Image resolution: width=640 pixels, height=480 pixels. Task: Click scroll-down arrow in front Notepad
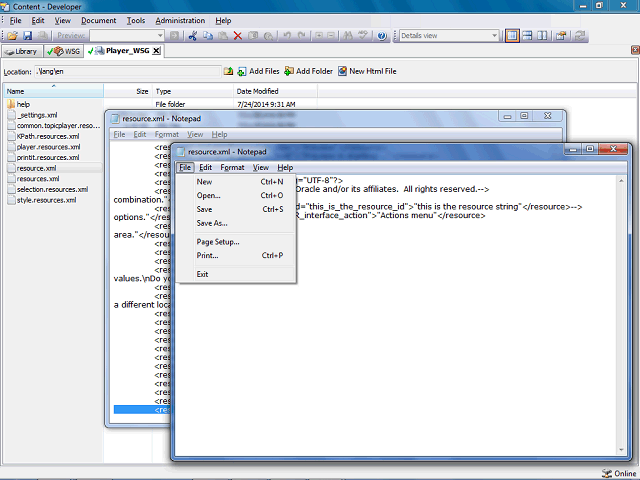point(621,450)
